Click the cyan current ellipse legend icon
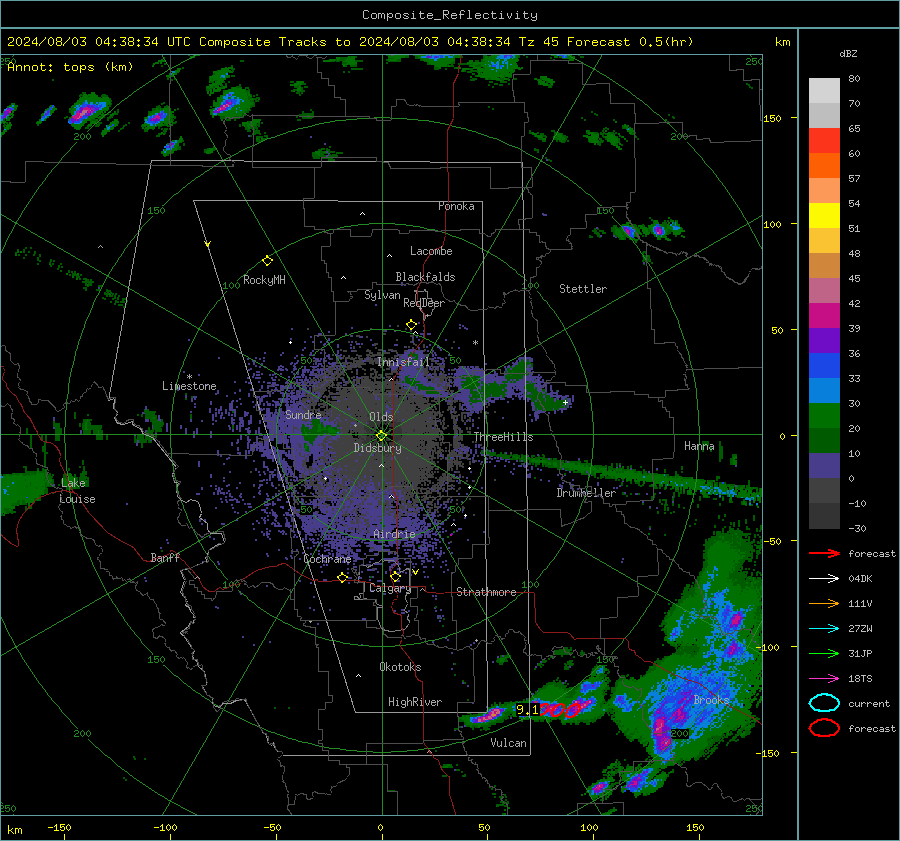The width and height of the screenshot is (900, 841). pyautogui.click(x=824, y=703)
